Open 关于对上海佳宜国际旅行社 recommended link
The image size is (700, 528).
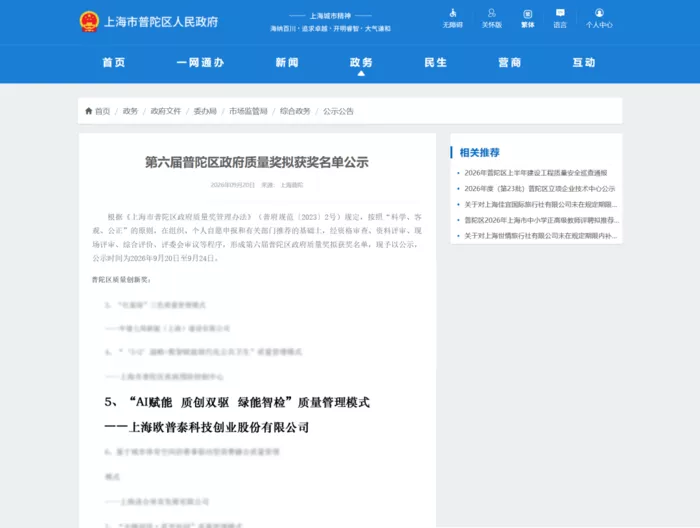tap(541, 204)
